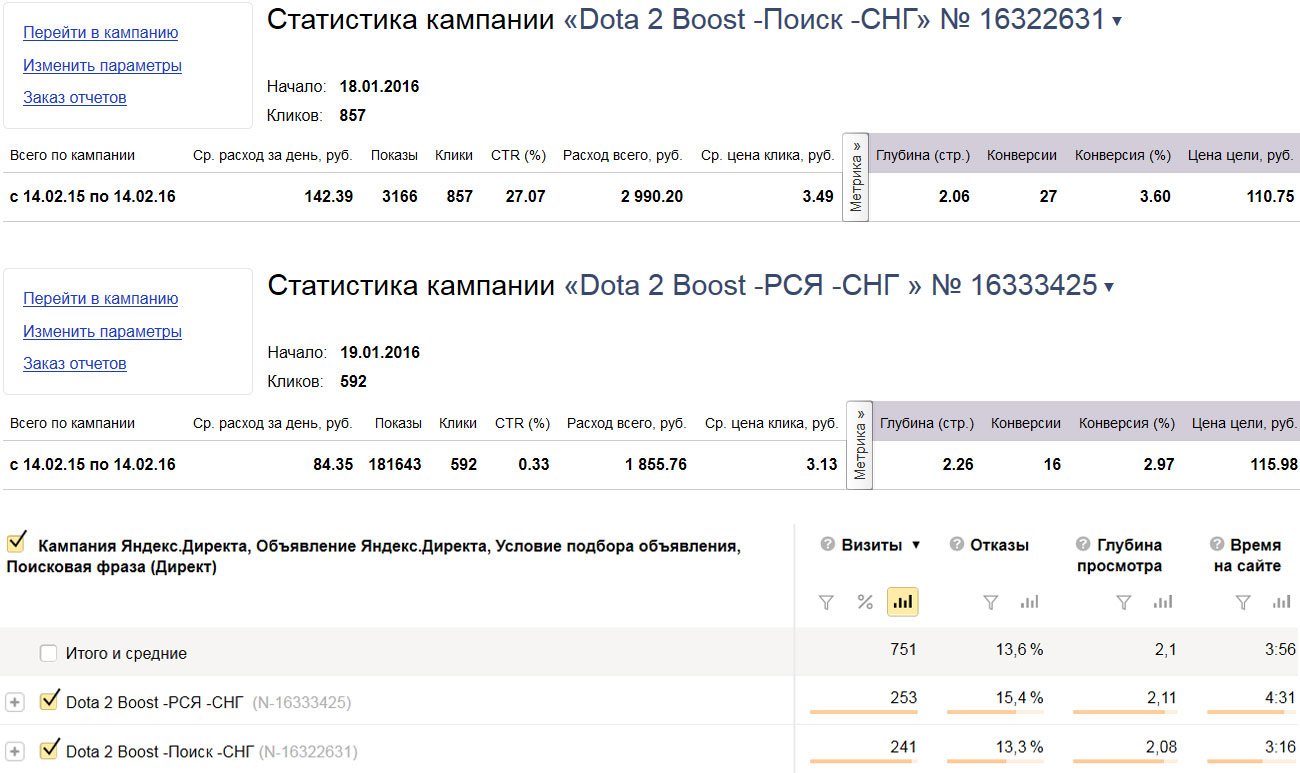
Task: Collapse the Метрика panel in the Поиск campaign table
Action: [x=856, y=177]
